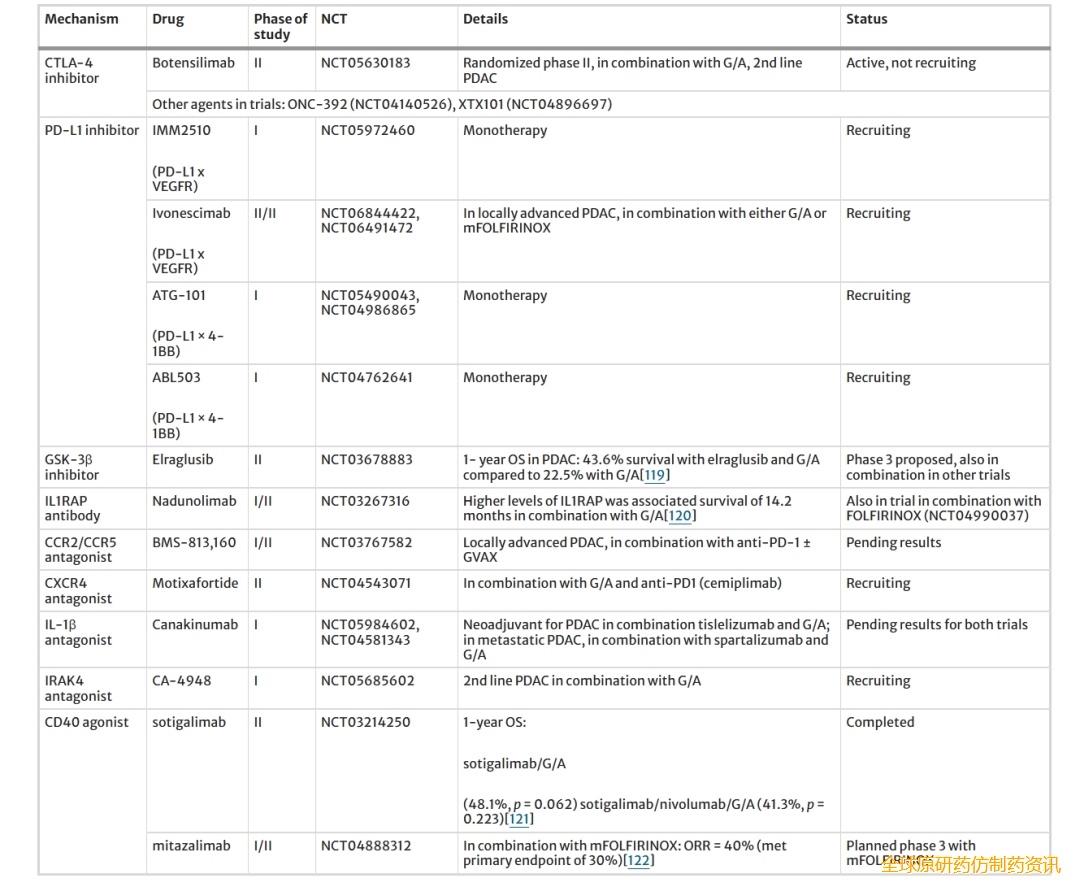This screenshot has width=1080, height=887.
Task: Open reference 122 in mitazalimab row
Action: click(638, 861)
